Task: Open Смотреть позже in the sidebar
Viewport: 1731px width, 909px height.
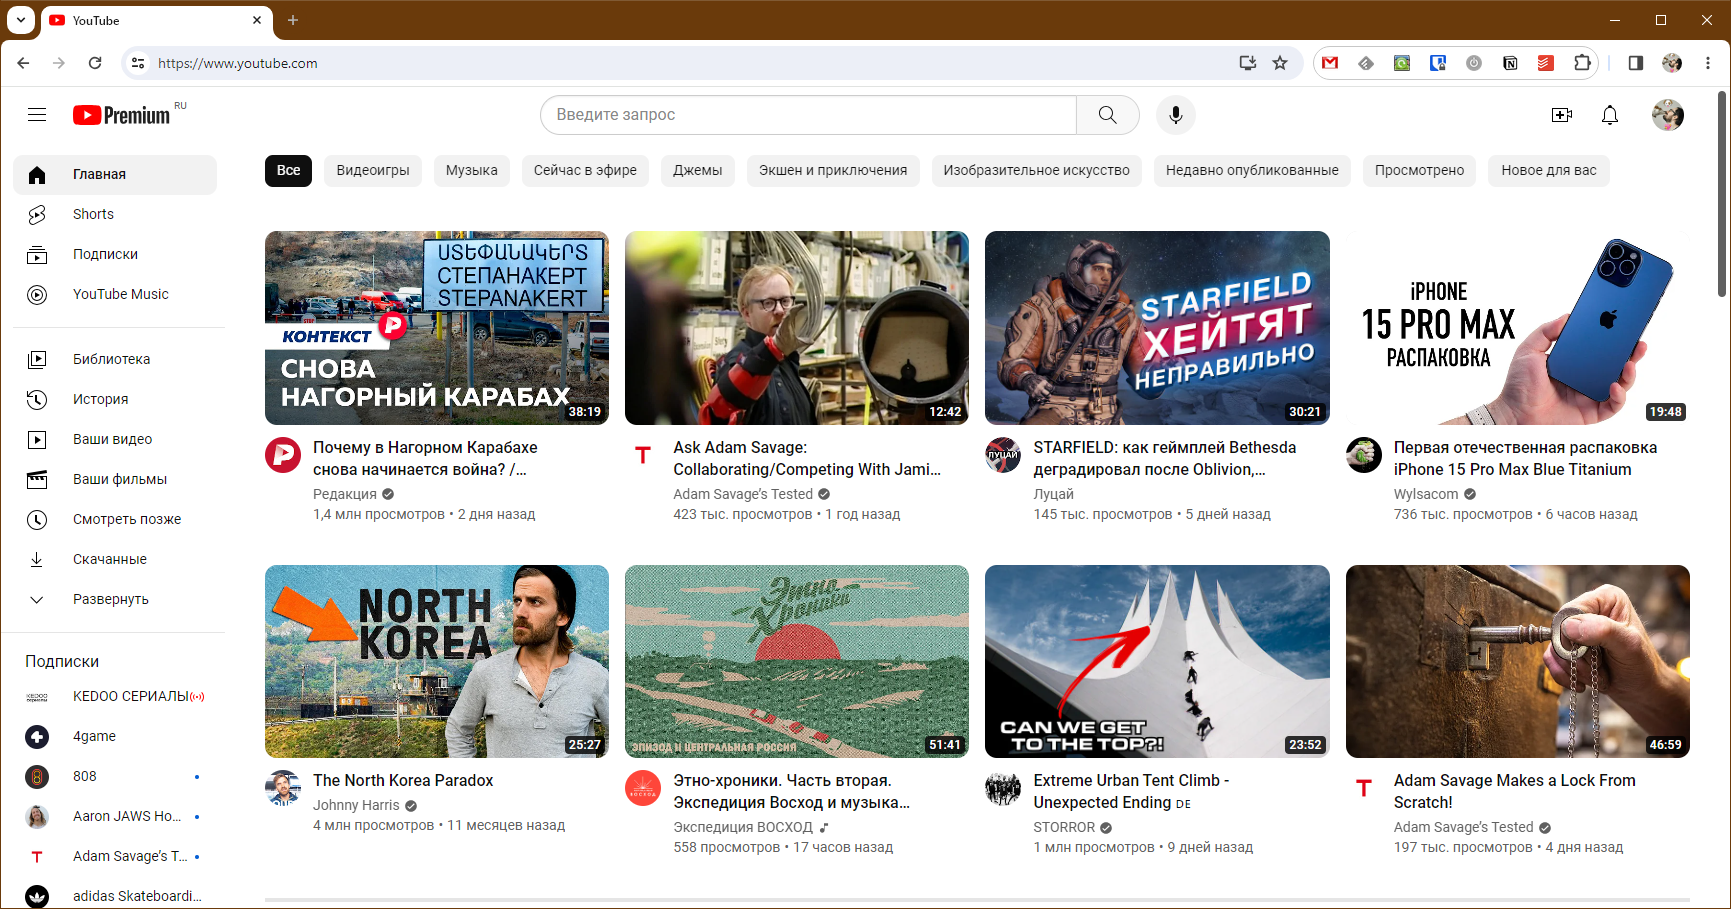Action: click(x=115, y=519)
